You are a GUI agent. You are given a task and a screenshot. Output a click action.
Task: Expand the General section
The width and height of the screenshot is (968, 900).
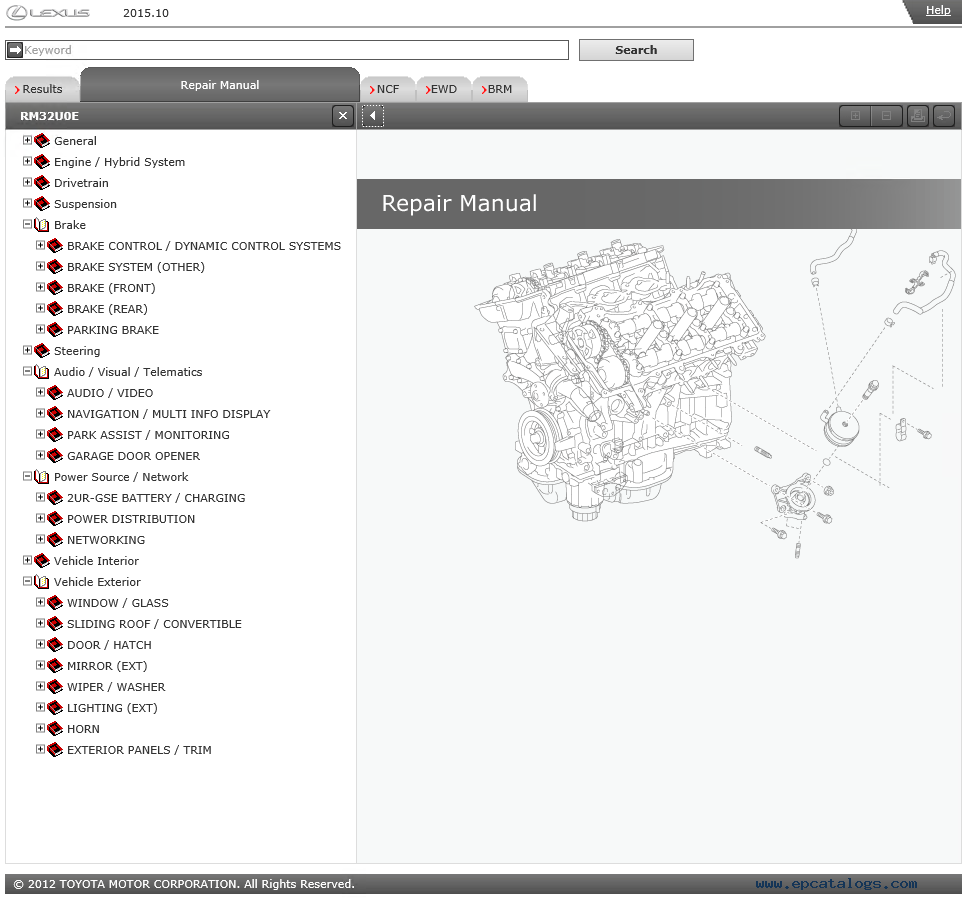pyautogui.click(x=27, y=140)
